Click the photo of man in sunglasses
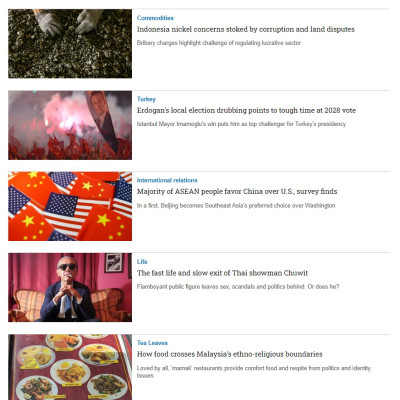400x400 pixels. coord(70,287)
